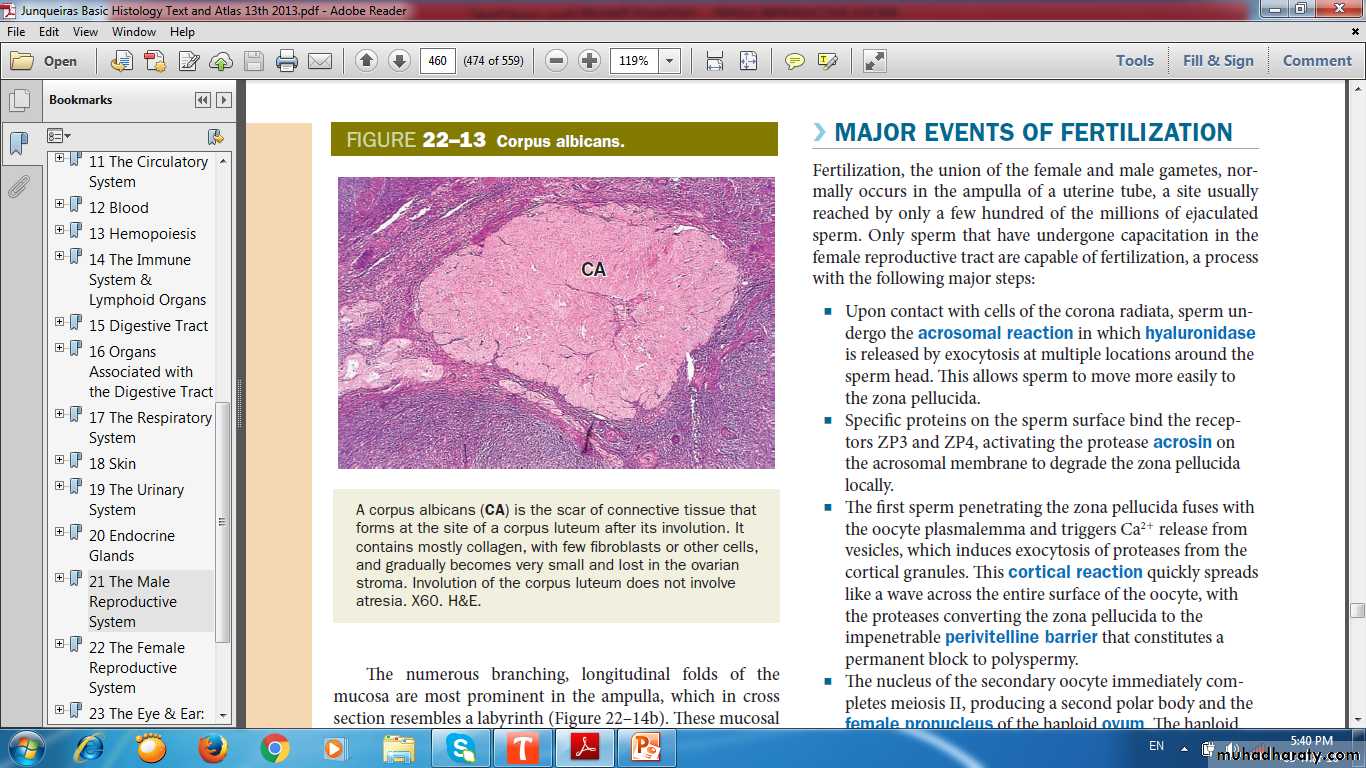
Task: Click the print file icon
Action: 287,61
